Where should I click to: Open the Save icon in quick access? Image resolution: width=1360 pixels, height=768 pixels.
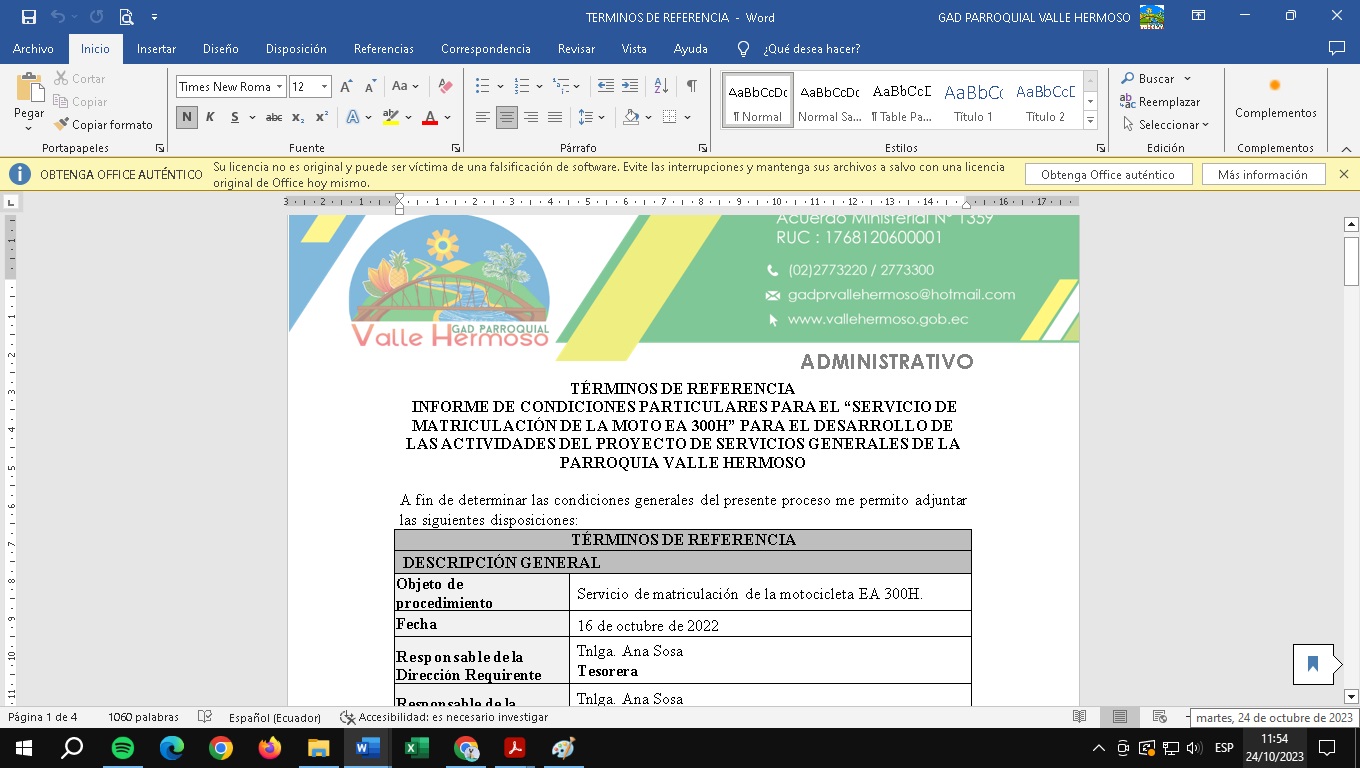[29, 17]
